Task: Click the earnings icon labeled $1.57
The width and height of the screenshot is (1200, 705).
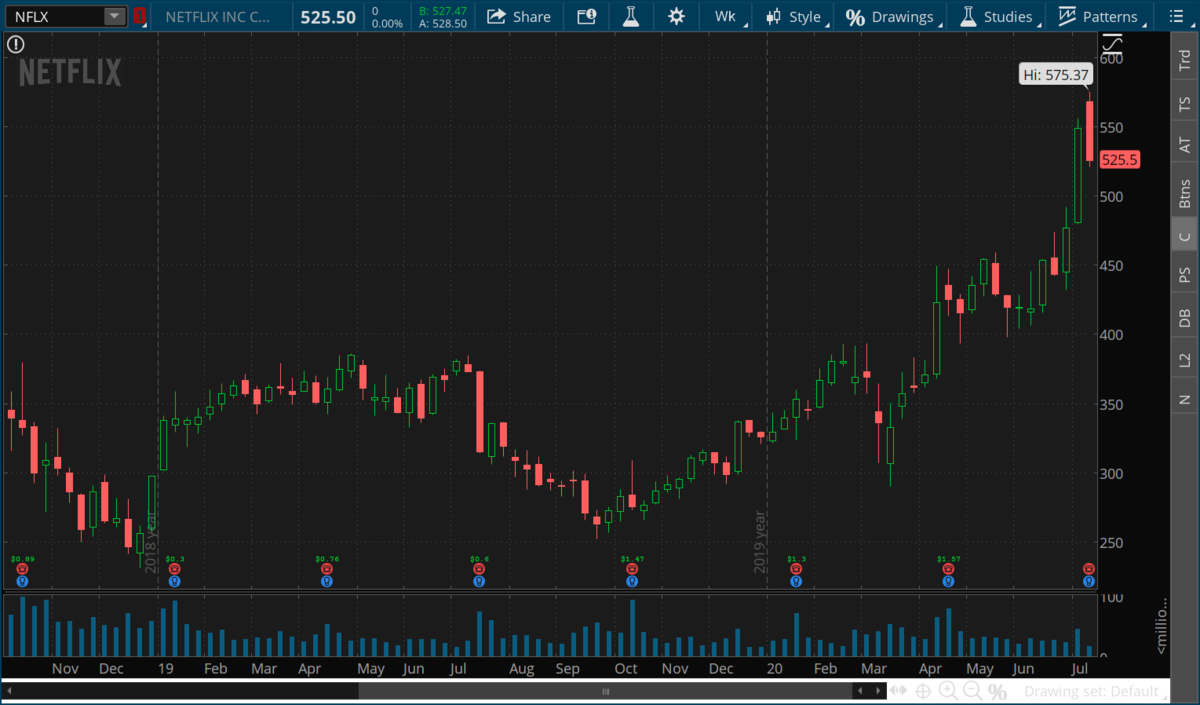Action: [948, 569]
